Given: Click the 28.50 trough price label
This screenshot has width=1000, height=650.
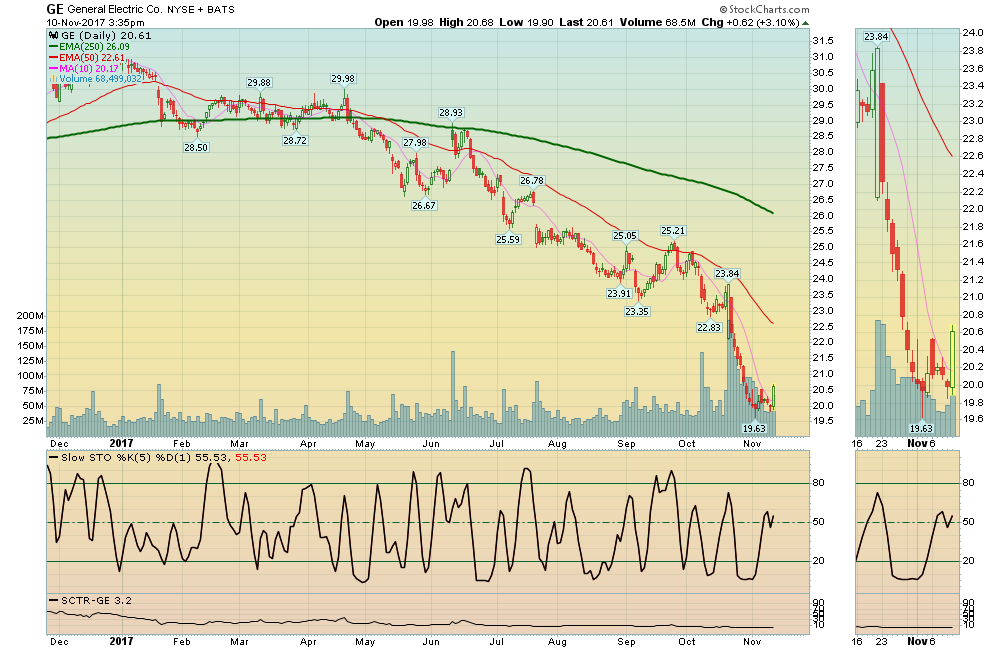Looking at the screenshot, I should point(196,147).
